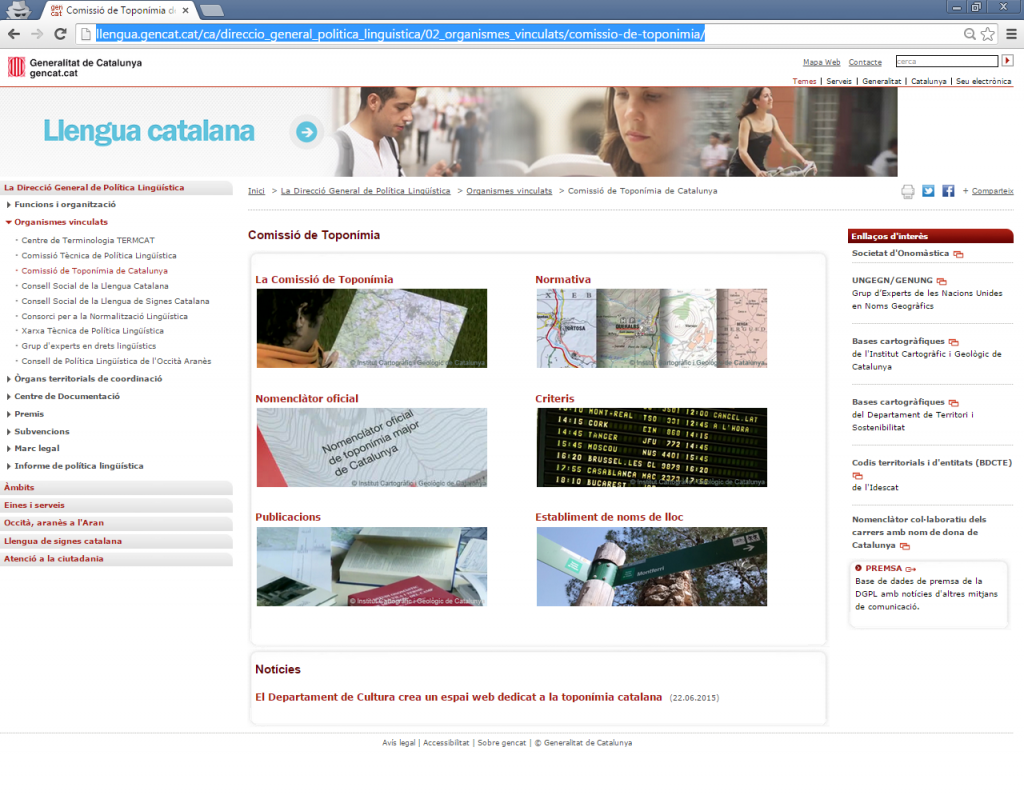Image resolution: width=1024 pixels, height=795 pixels.
Task: Click Generalitat de Catalunya logo
Action: [75, 67]
